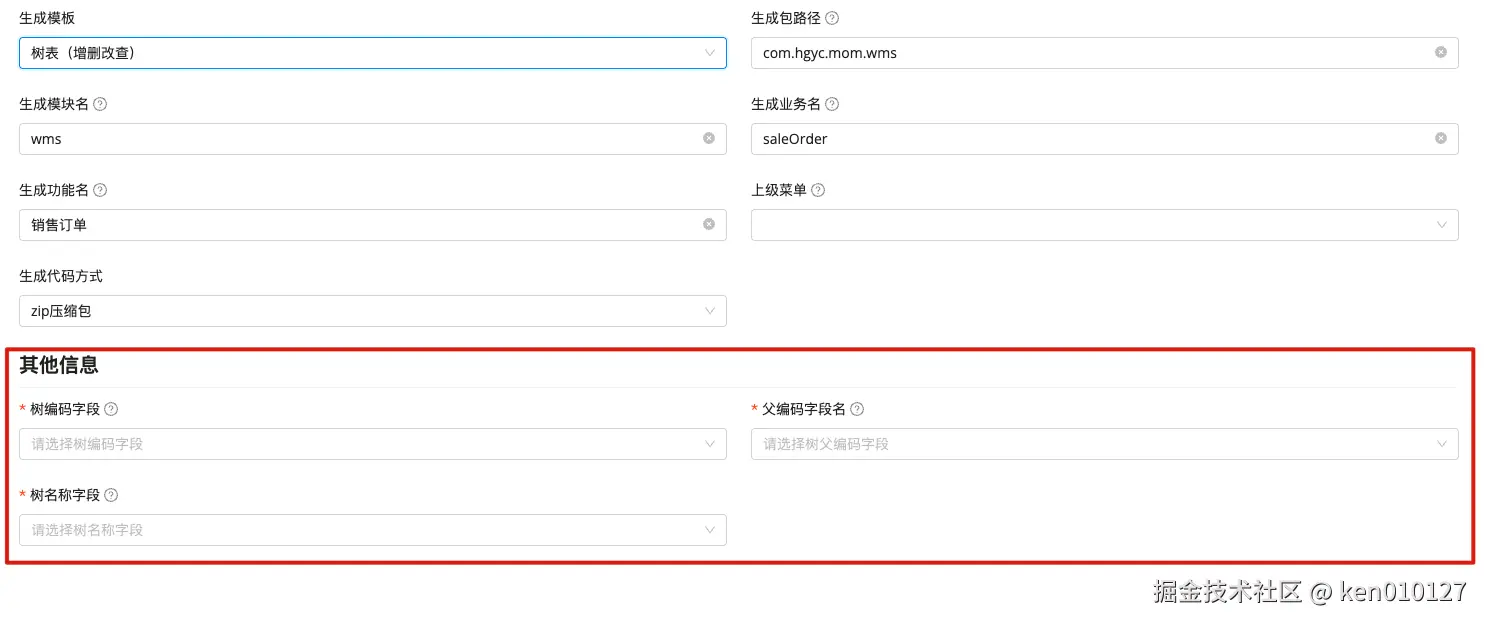
Task: Clear the 销售订单 function name field
Action: click(x=708, y=224)
